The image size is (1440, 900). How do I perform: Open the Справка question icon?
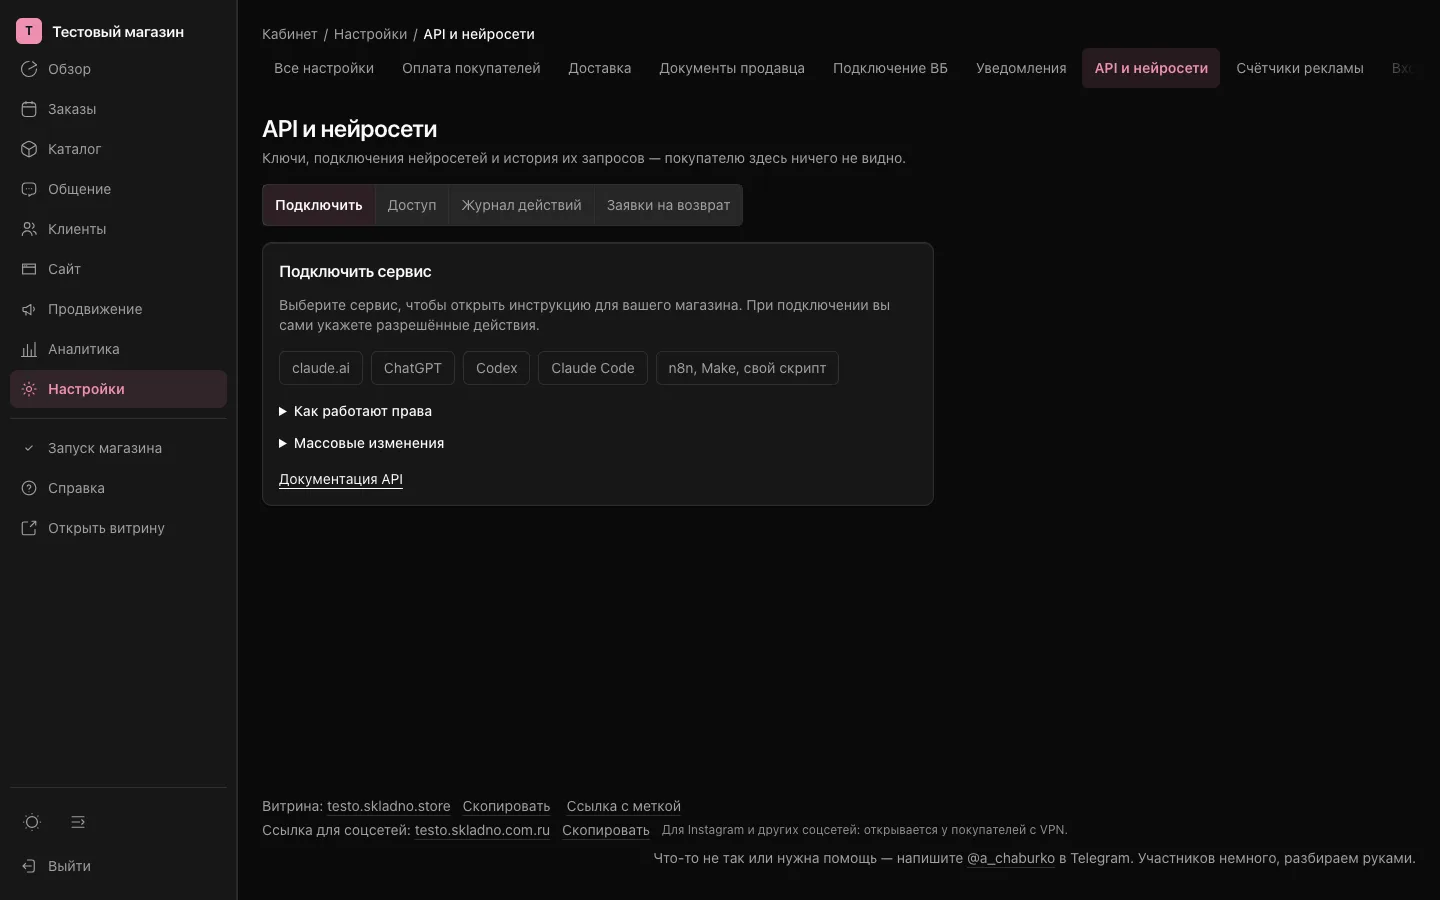tap(29, 488)
